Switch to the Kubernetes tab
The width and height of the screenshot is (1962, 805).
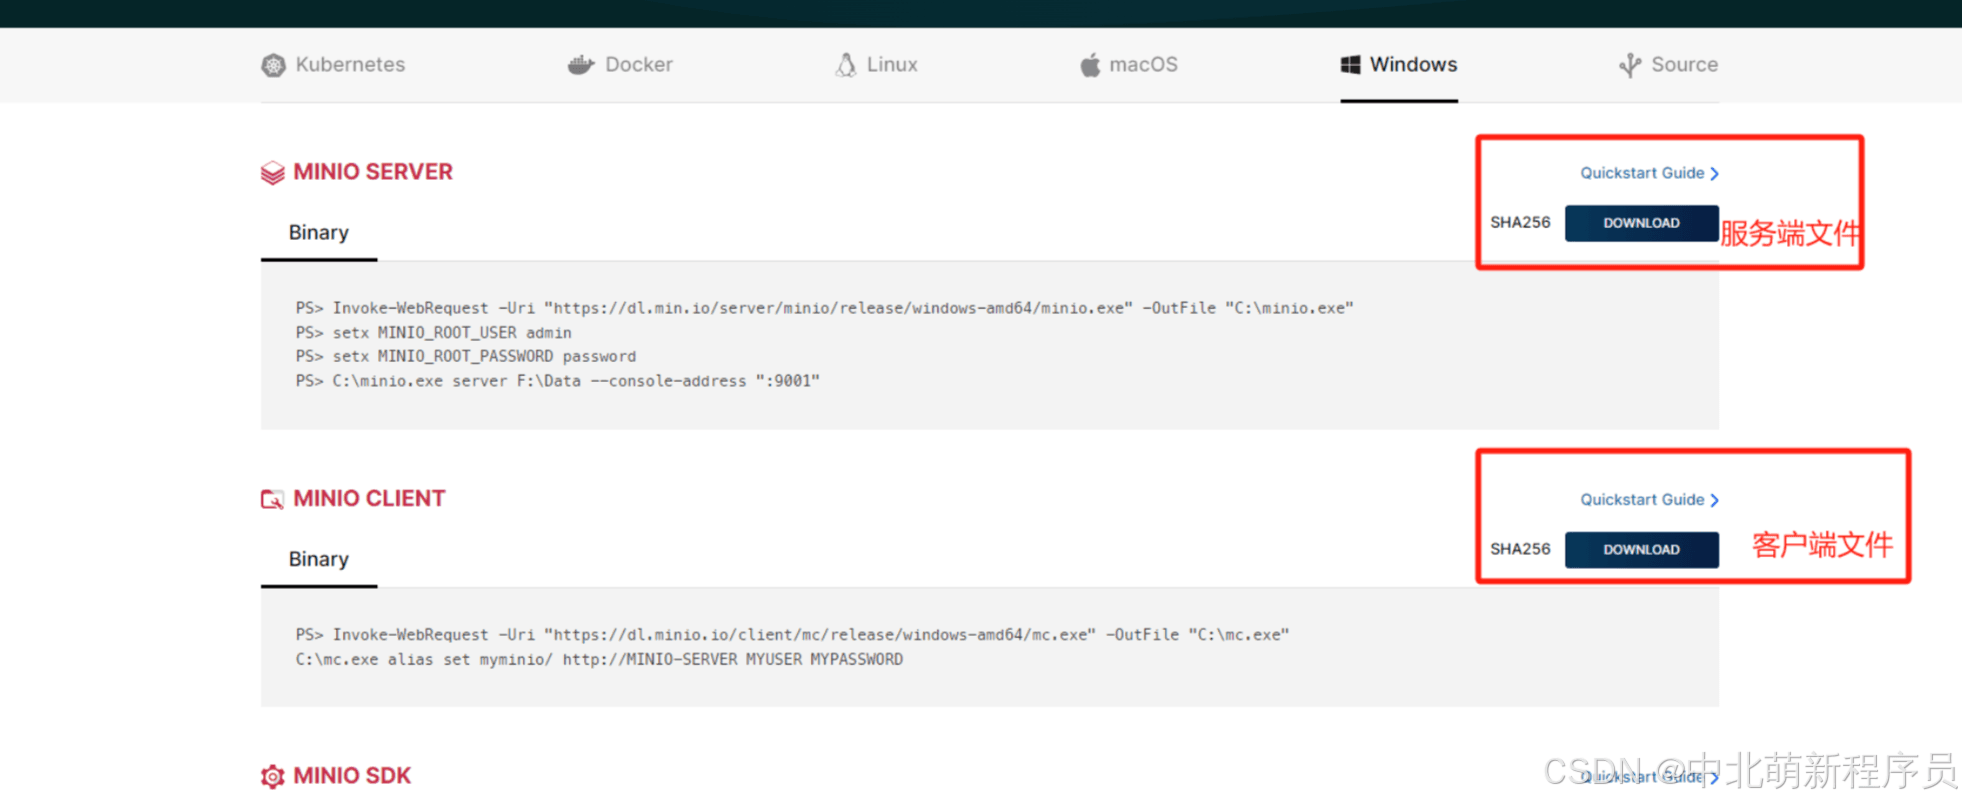350,65
